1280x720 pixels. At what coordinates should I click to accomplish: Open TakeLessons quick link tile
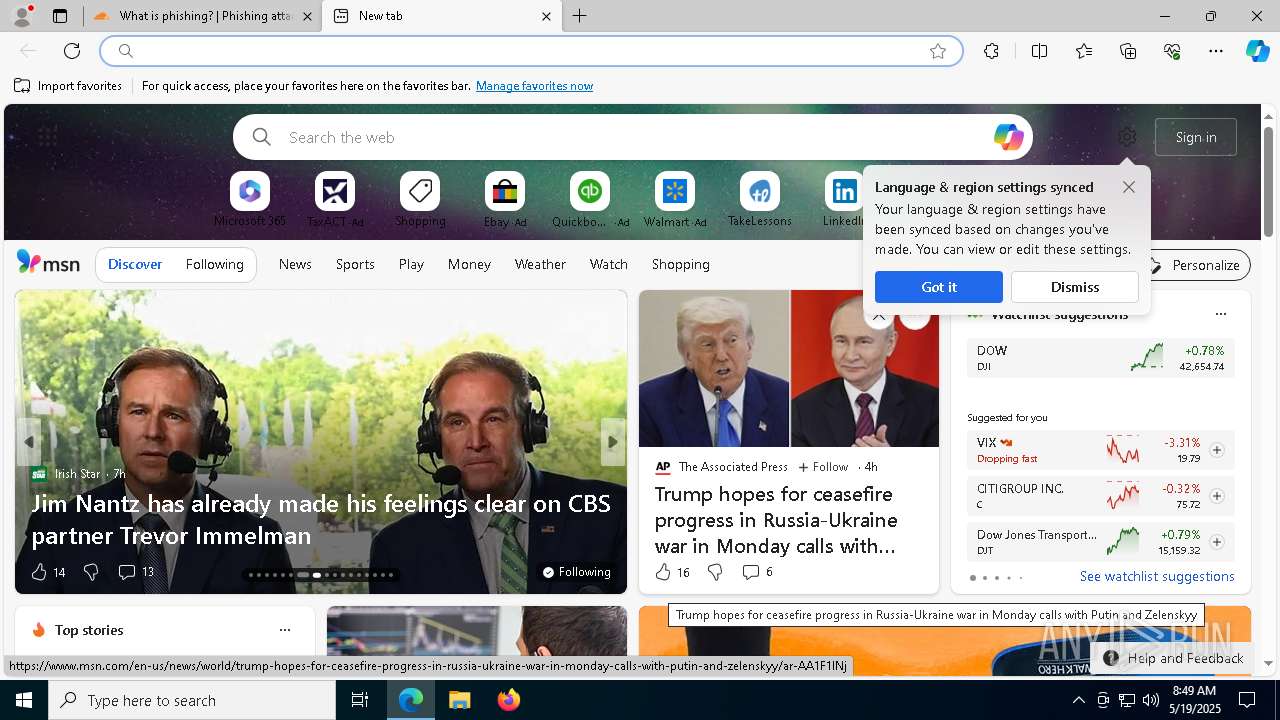[x=760, y=200]
